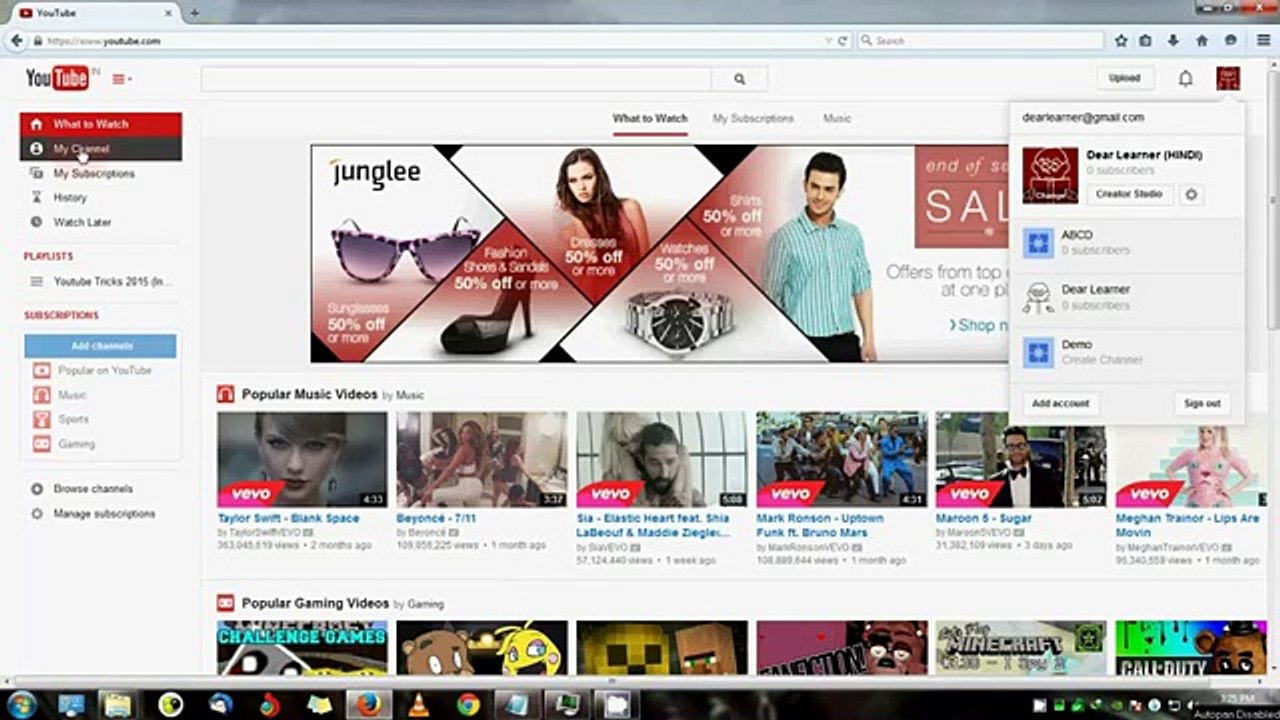The width and height of the screenshot is (1280, 720).
Task: Open channel settings gear icon
Action: tap(1191, 195)
